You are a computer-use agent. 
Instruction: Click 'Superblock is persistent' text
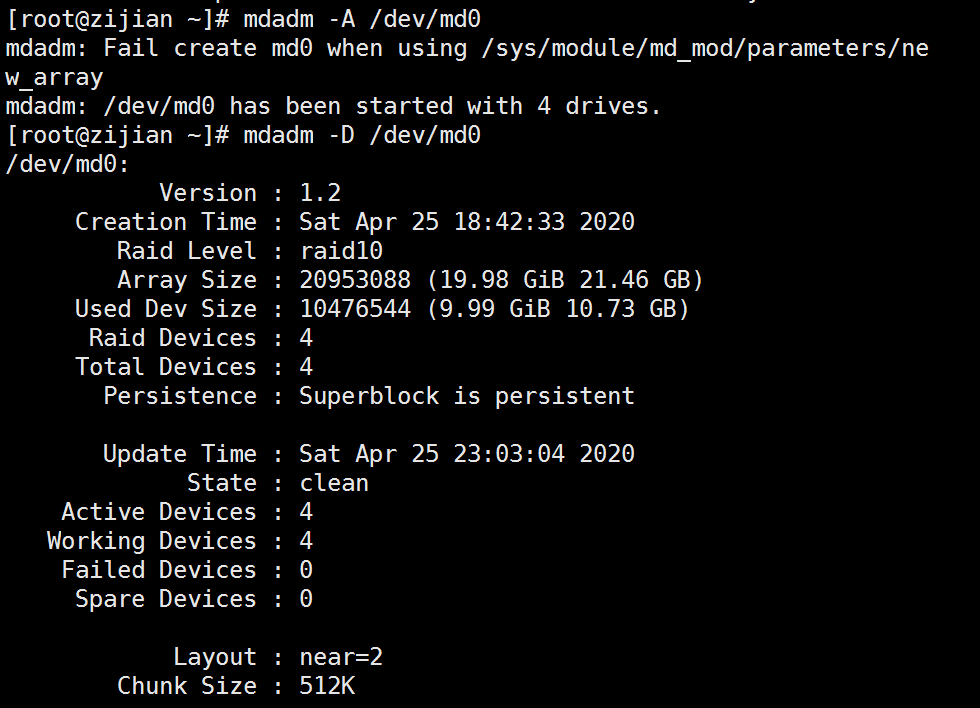(467, 396)
